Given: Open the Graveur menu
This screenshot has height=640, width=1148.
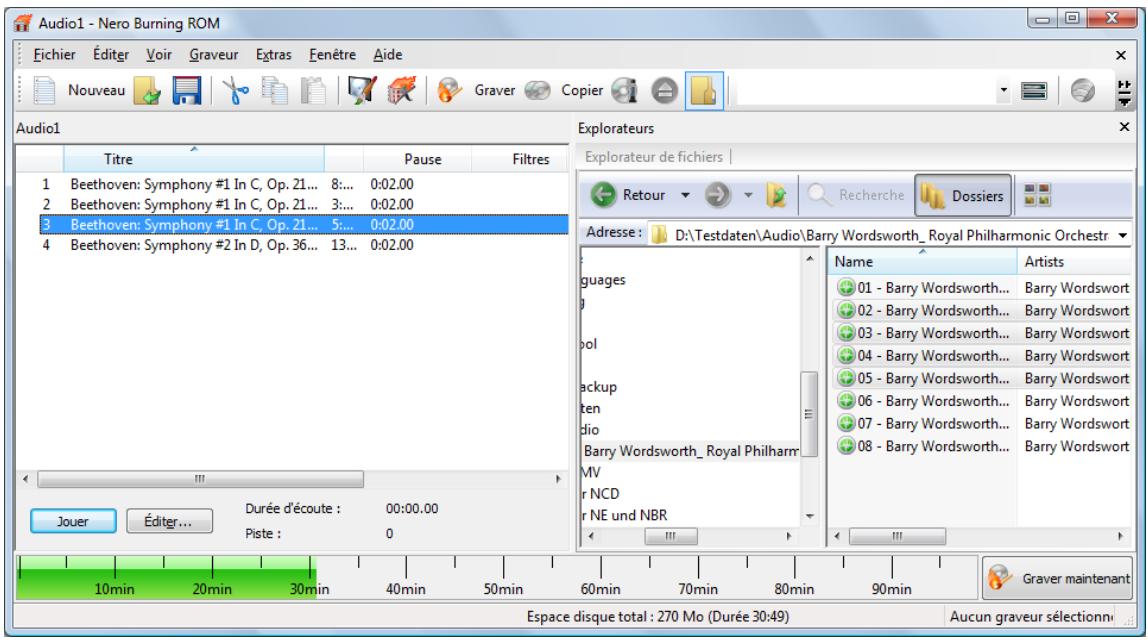Looking at the screenshot, I should [214, 55].
